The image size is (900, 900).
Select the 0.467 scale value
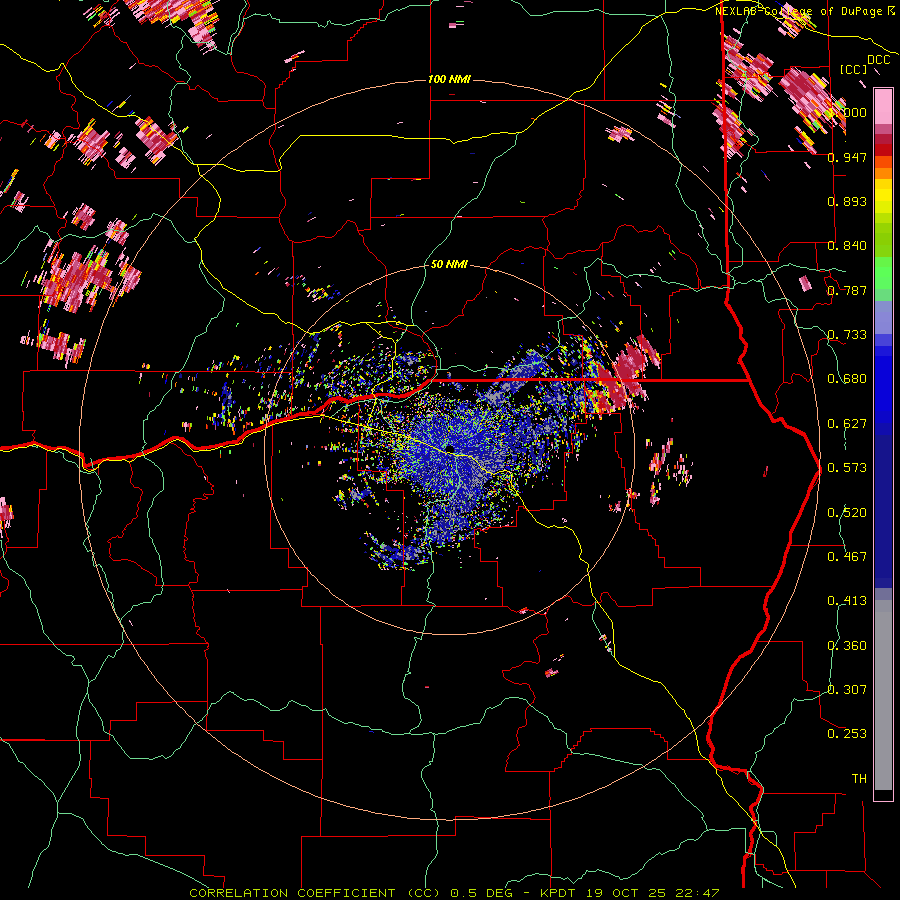(847, 557)
